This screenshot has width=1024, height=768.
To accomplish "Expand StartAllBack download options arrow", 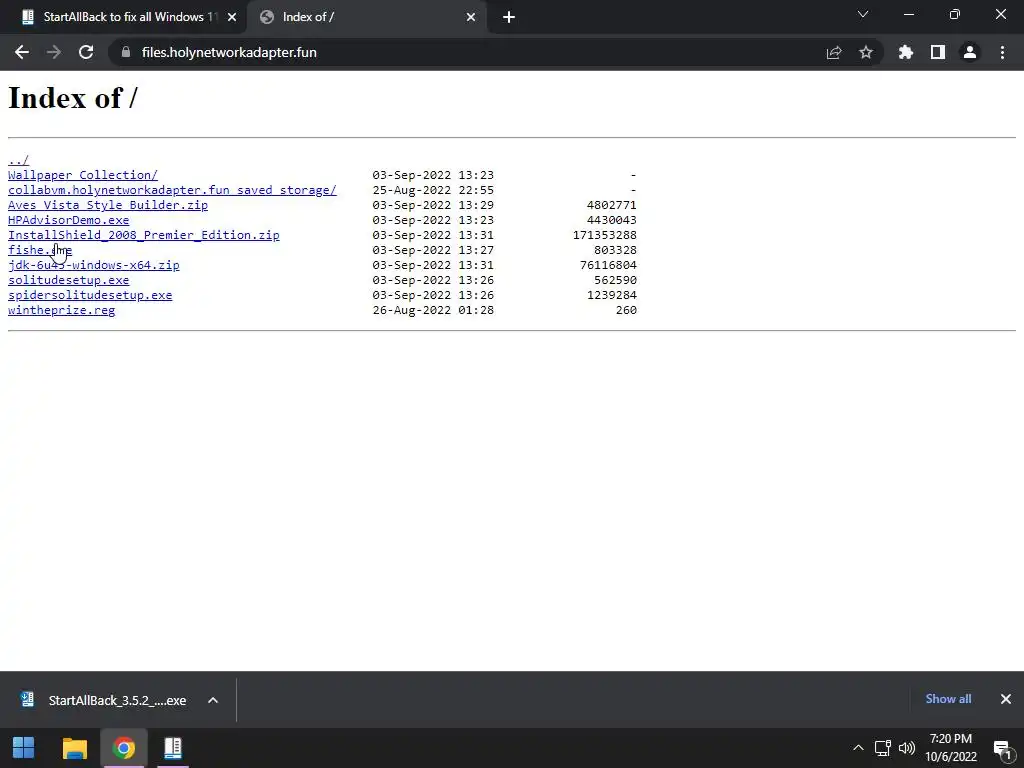I will click(x=213, y=700).
